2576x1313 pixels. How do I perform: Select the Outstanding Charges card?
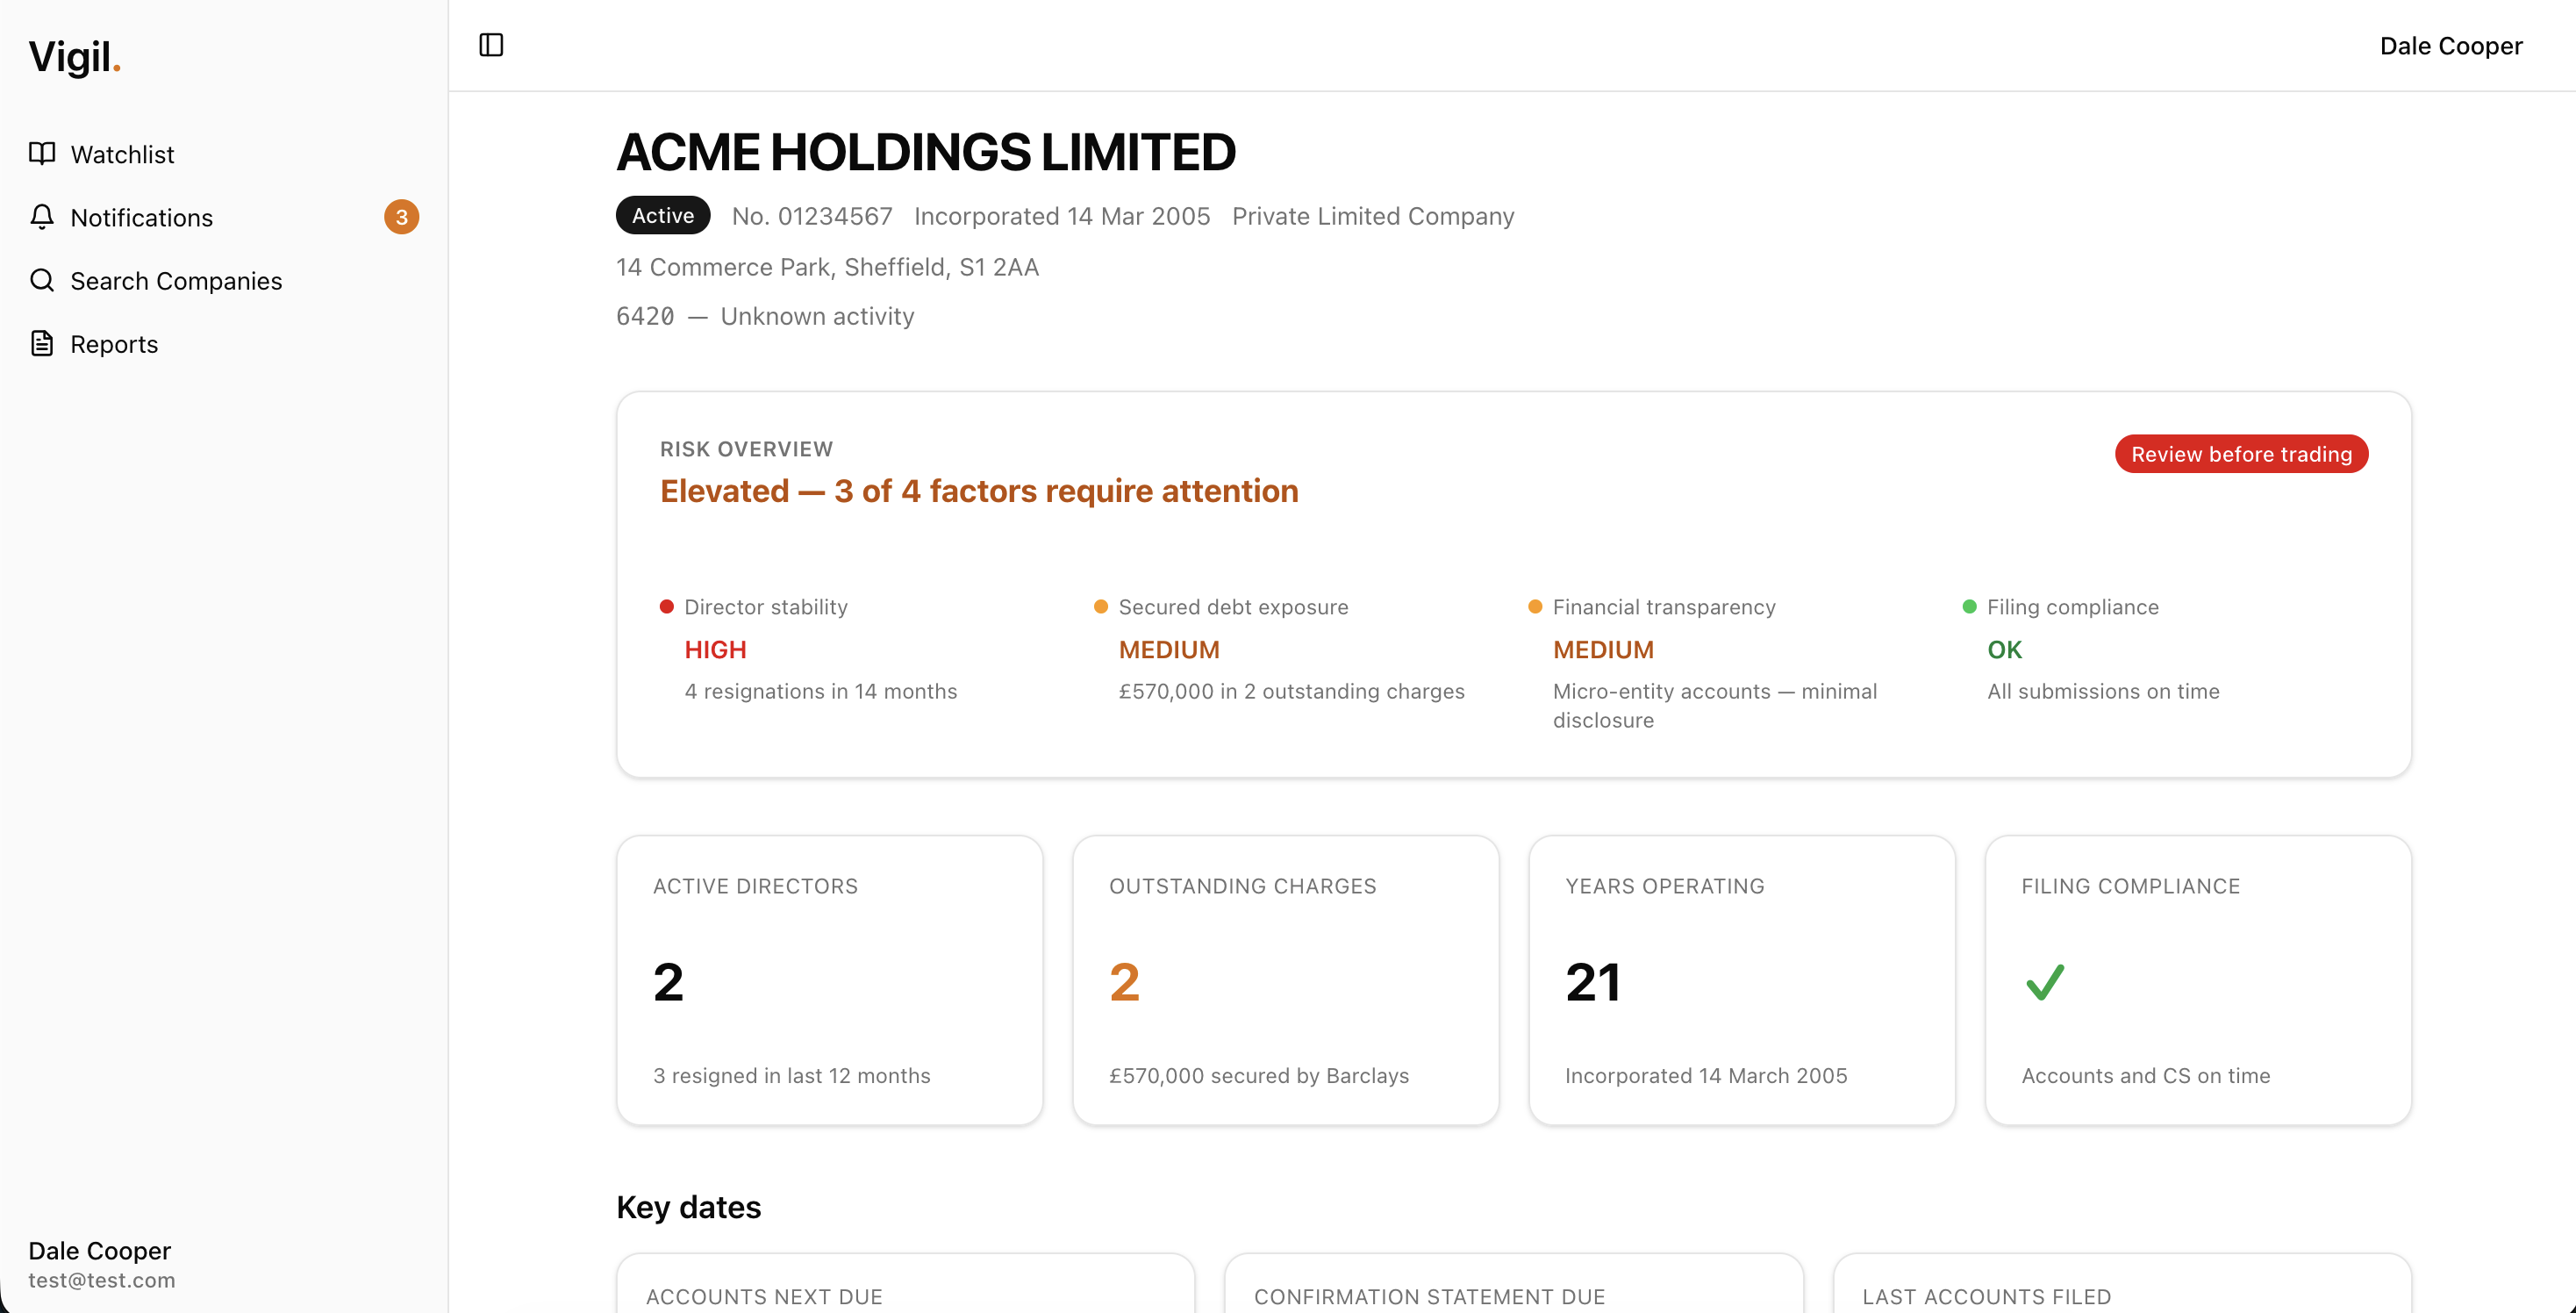pyautogui.click(x=1285, y=980)
